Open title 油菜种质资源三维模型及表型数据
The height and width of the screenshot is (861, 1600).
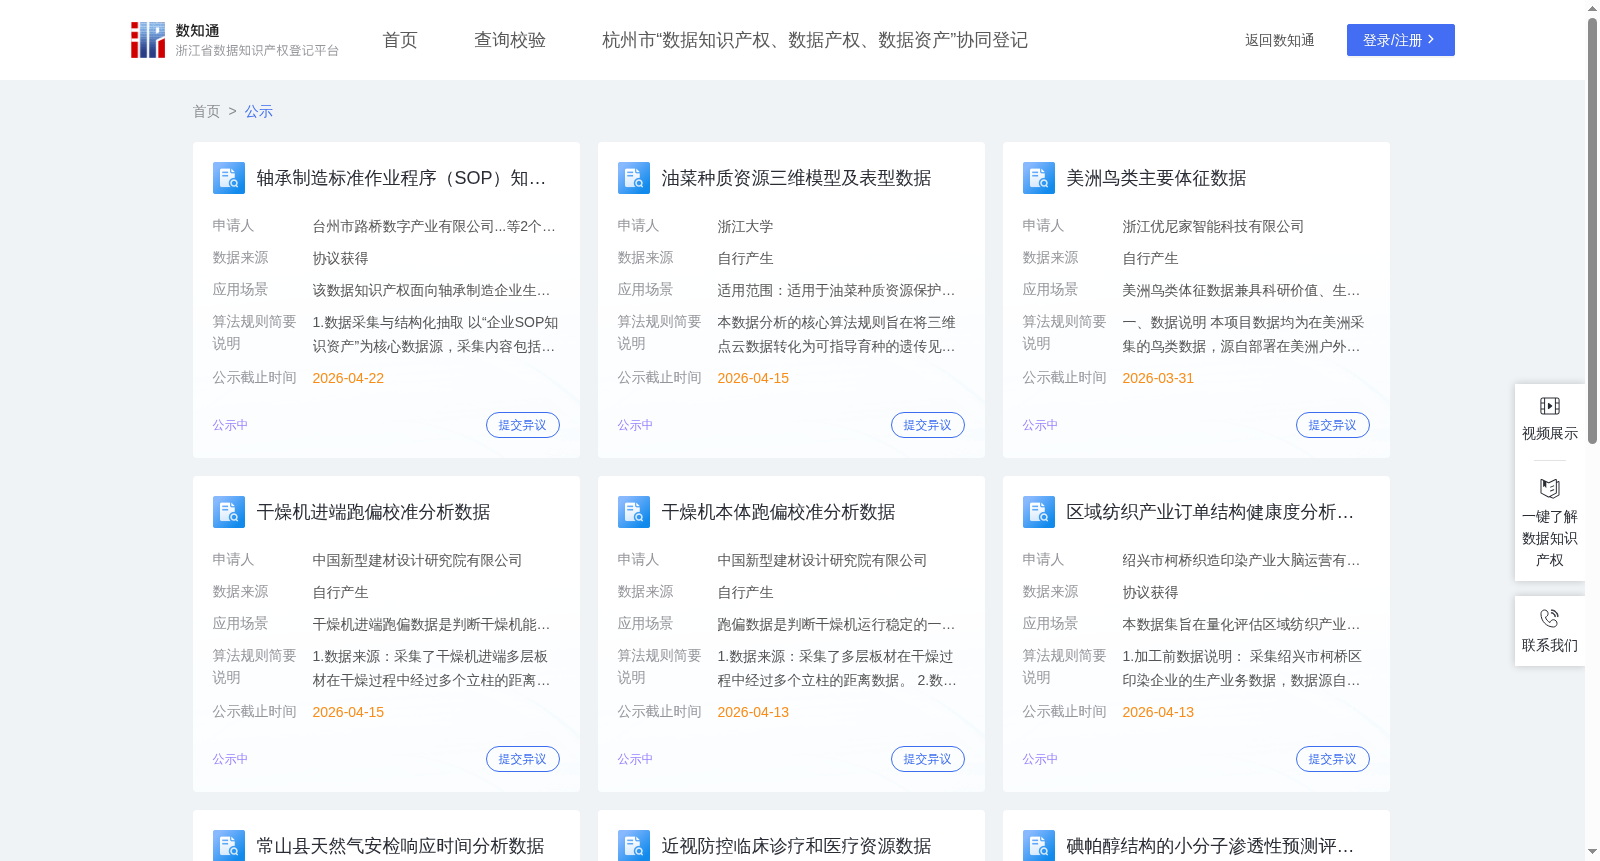click(796, 178)
